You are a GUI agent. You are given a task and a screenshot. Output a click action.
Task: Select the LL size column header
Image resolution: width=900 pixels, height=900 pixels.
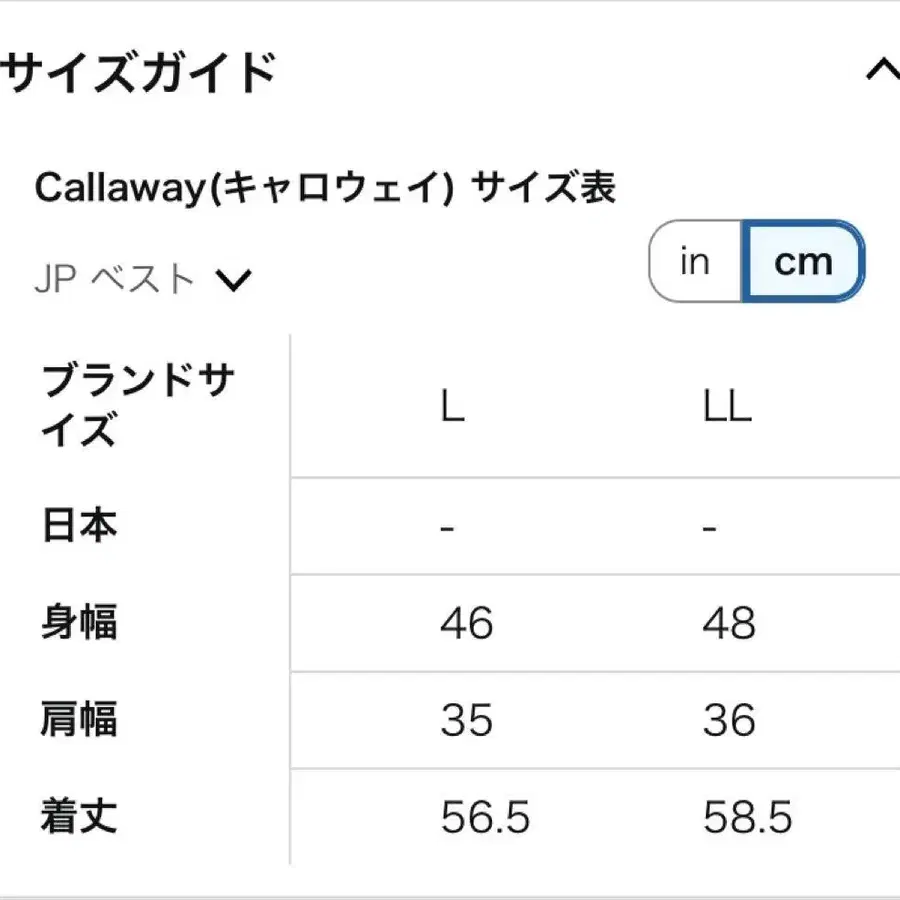point(728,407)
